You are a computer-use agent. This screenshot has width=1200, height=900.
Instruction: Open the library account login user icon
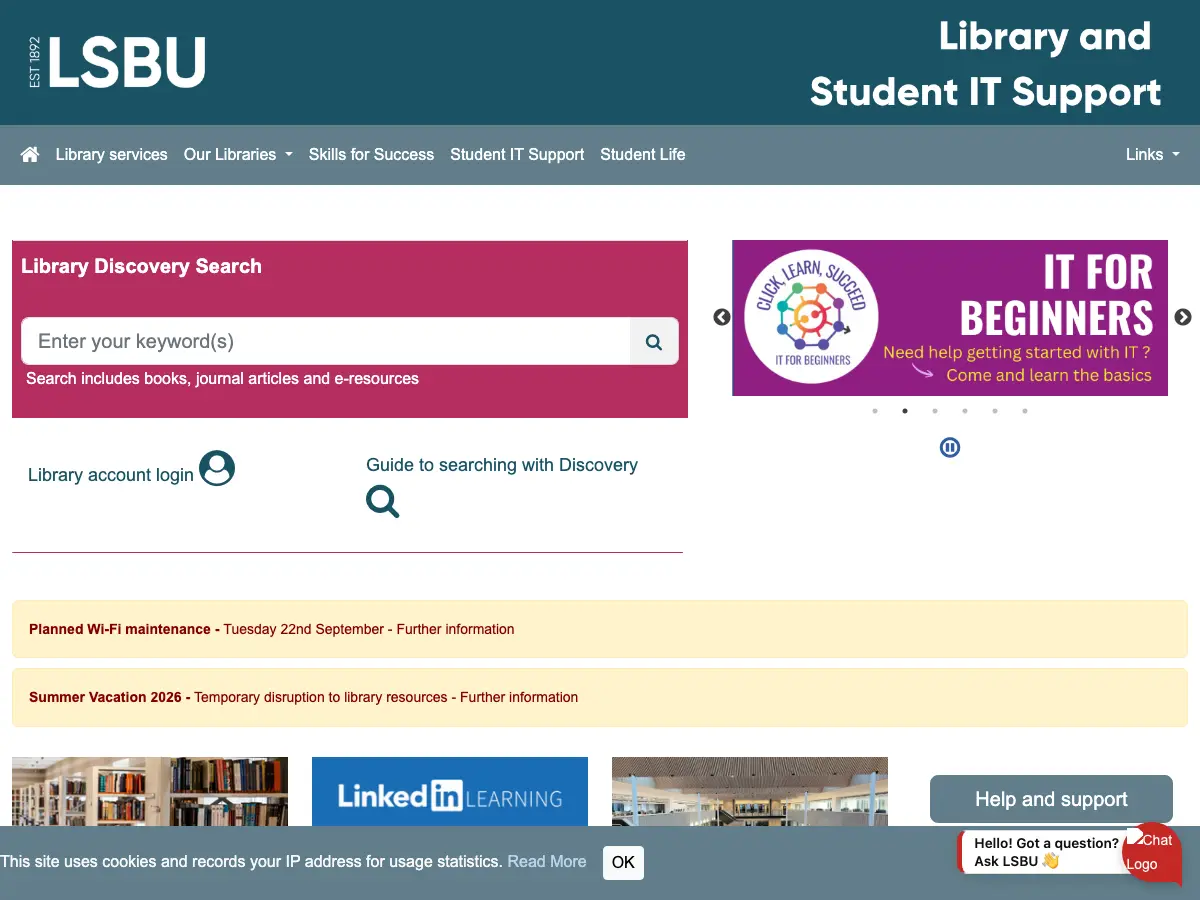[217, 468]
